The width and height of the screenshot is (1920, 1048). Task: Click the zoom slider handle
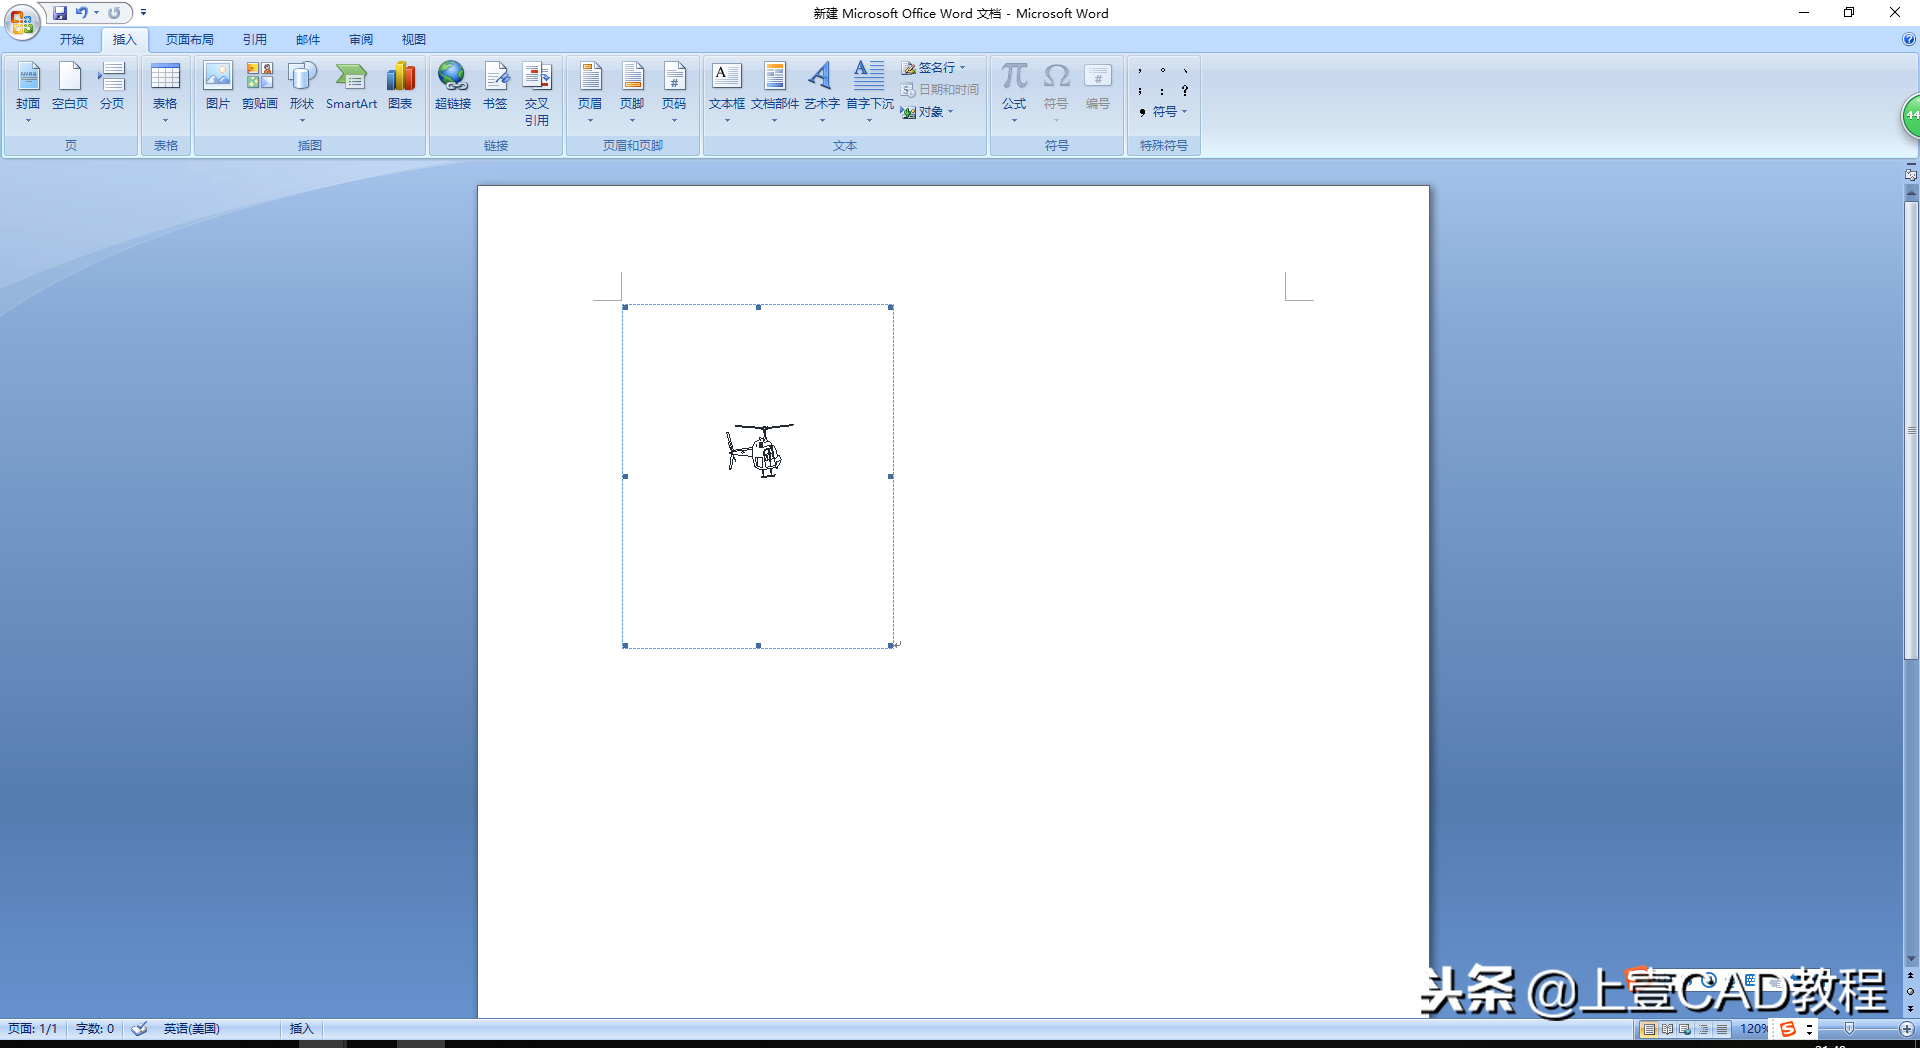tap(1849, 1029)
